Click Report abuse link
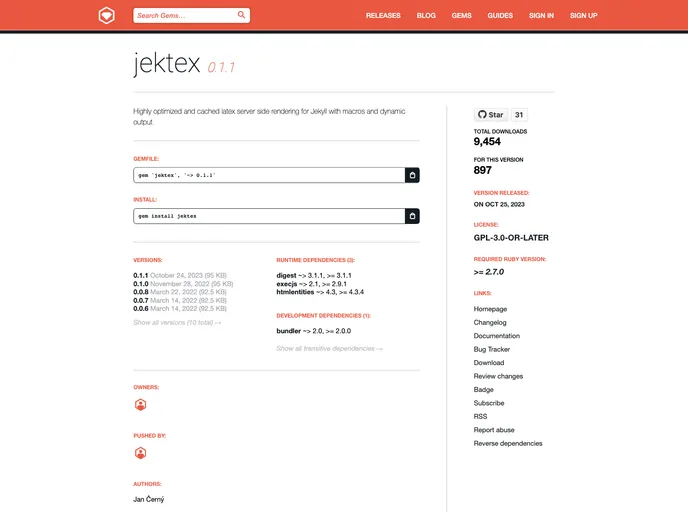This screenshot has height=512, width=688. [494, 430]
